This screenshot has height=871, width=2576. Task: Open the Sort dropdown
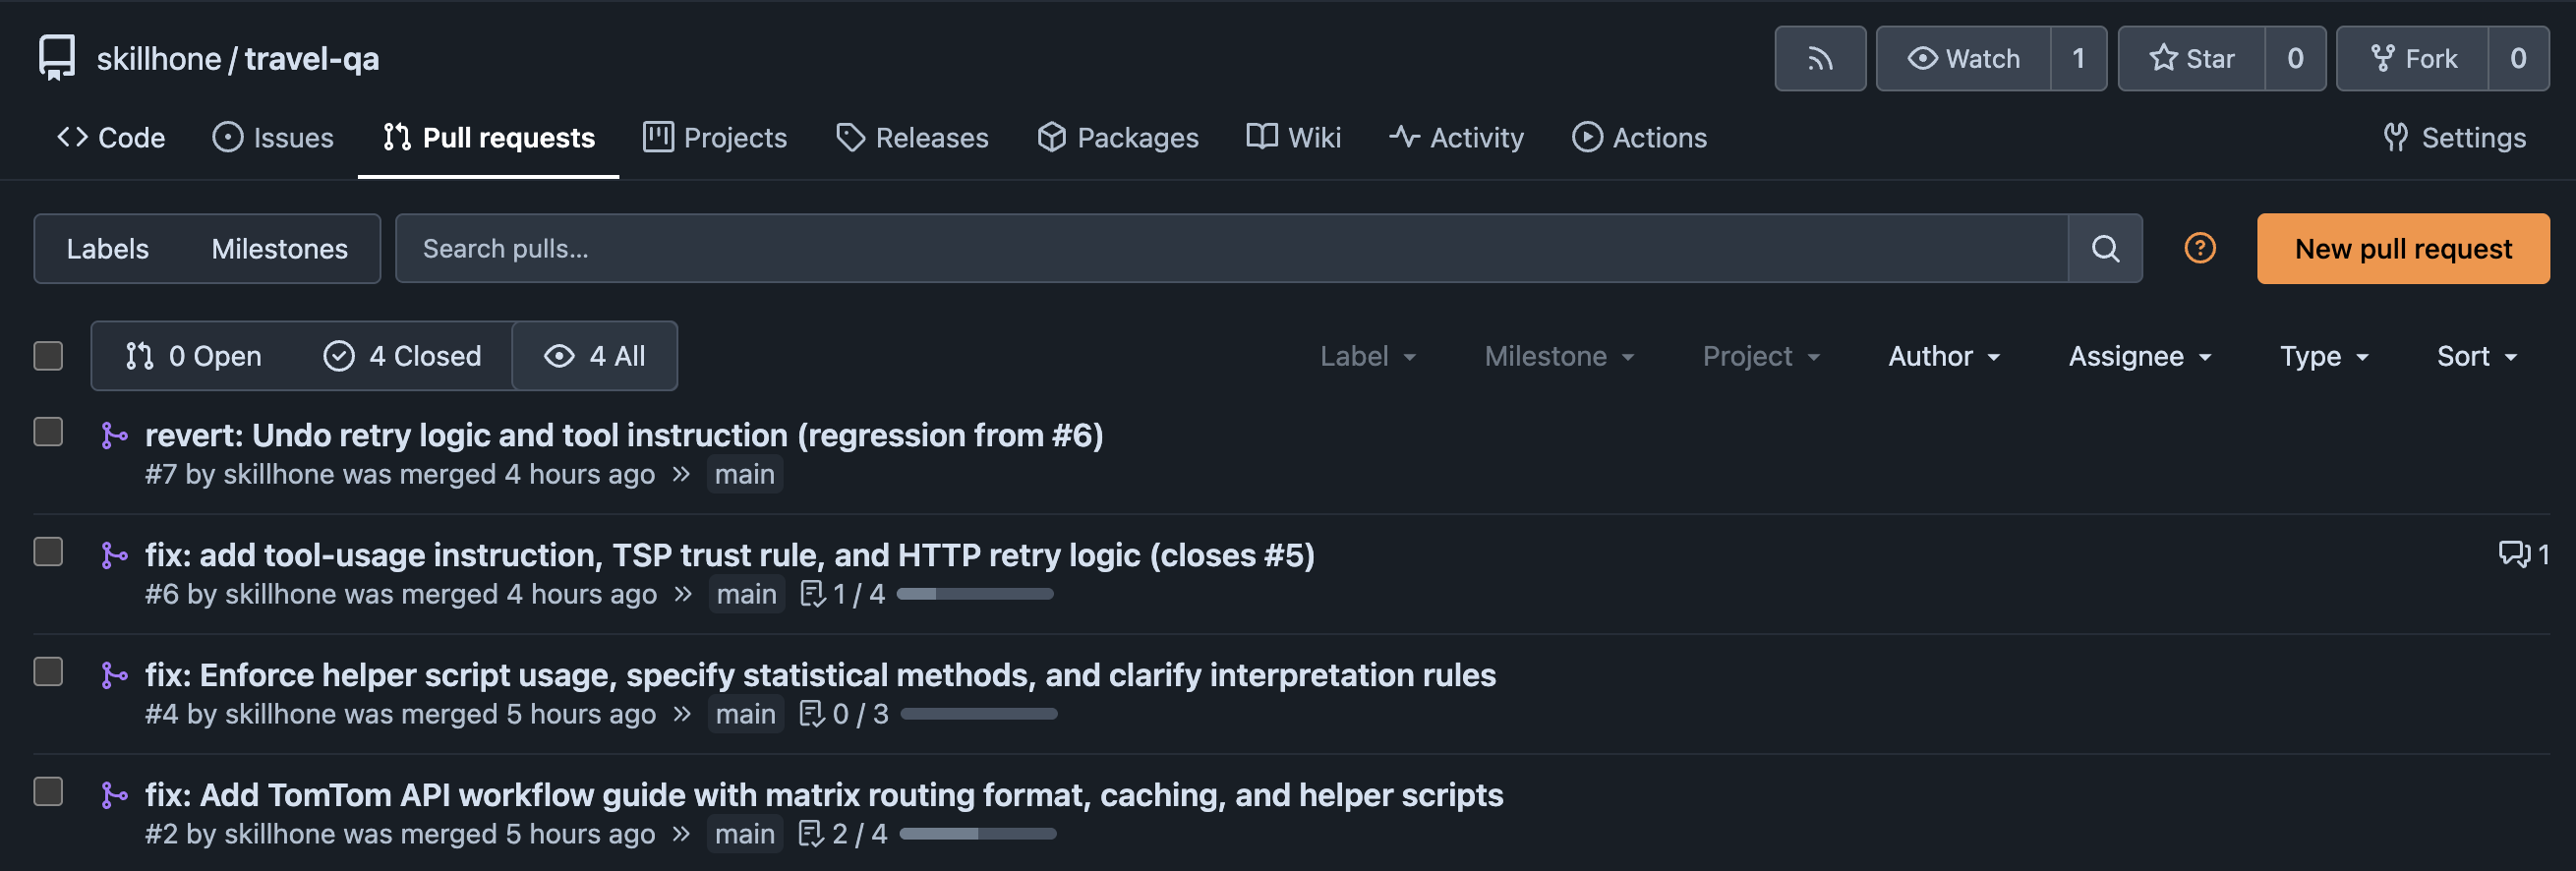pyautogui.click(x=2476, y=356)
